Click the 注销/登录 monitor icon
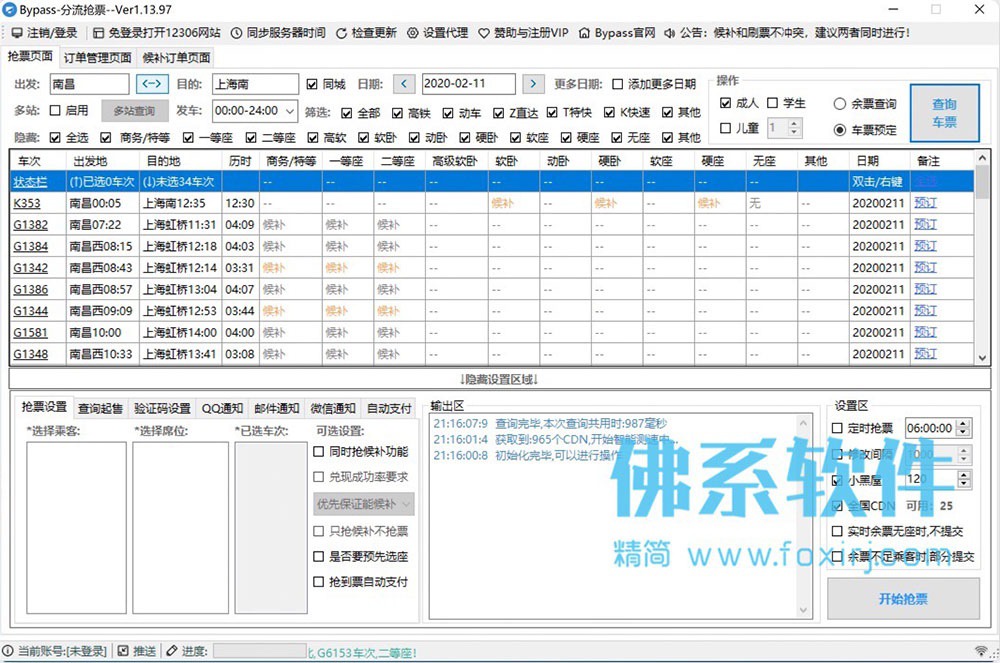This screenshot has width=1000, height=663. click(x=17, y=33)
